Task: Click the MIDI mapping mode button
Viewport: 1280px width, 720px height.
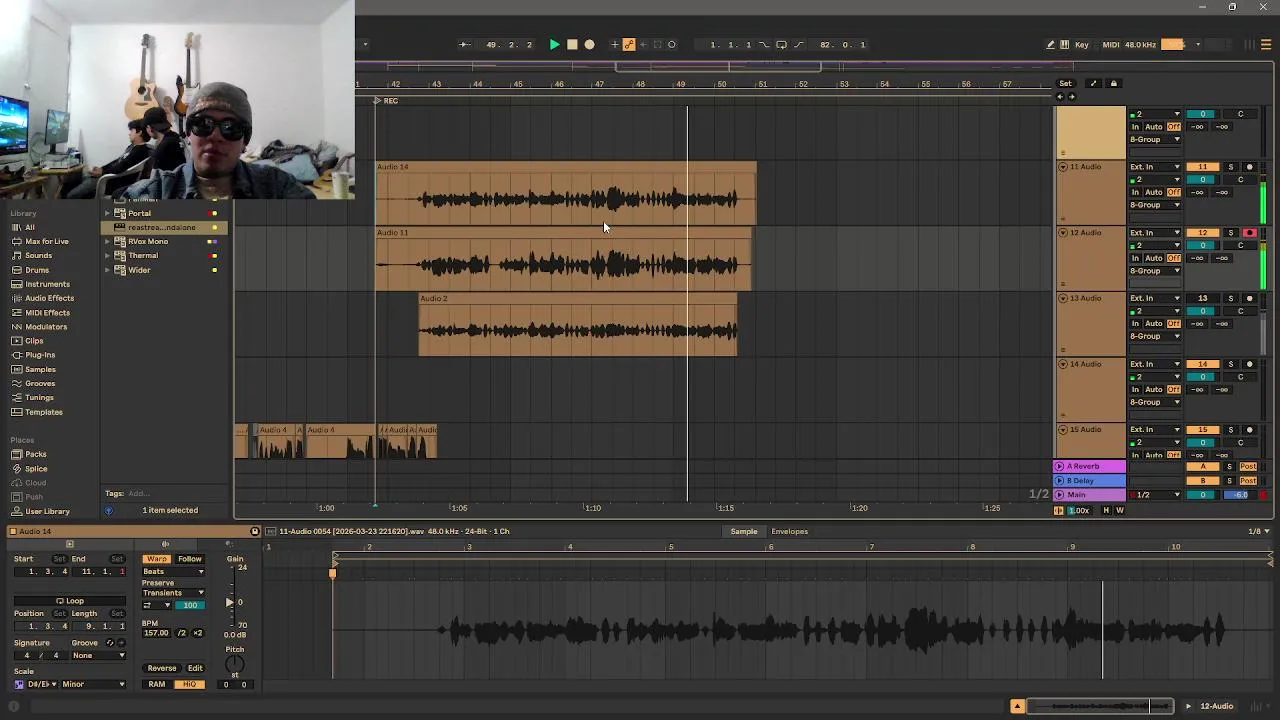Action: 1111,44
